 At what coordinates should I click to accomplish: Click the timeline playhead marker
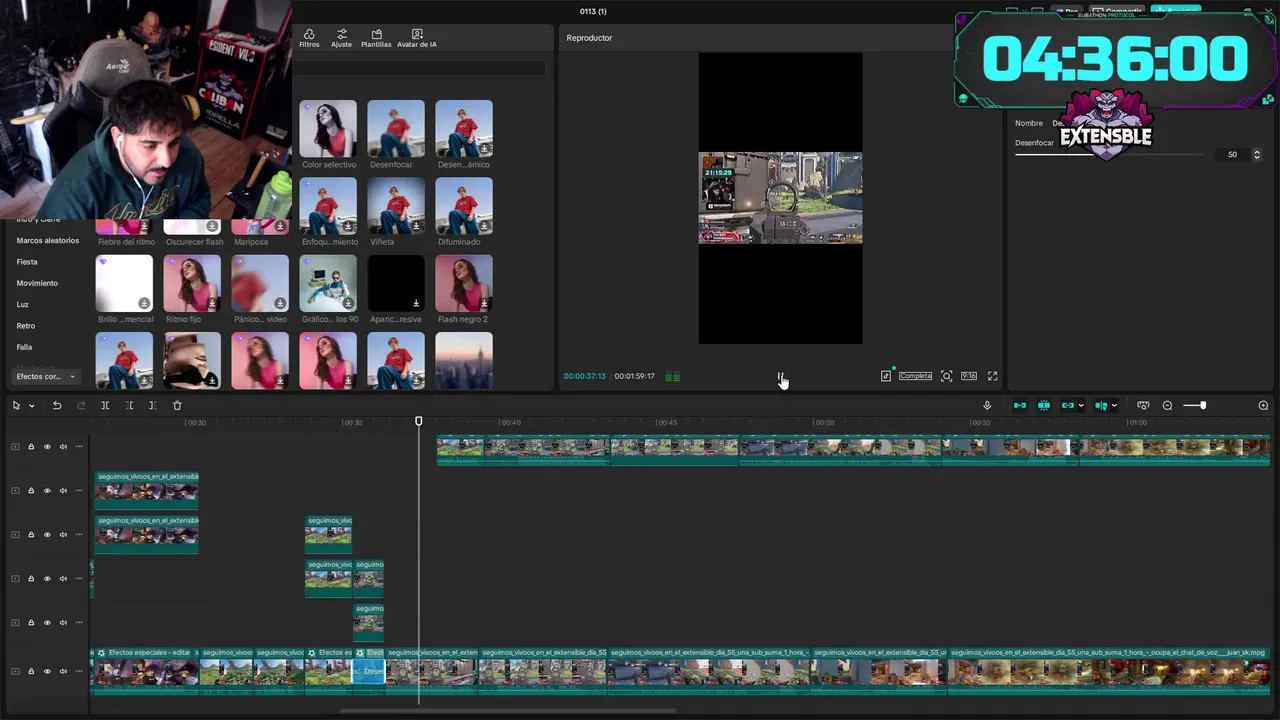419,421
